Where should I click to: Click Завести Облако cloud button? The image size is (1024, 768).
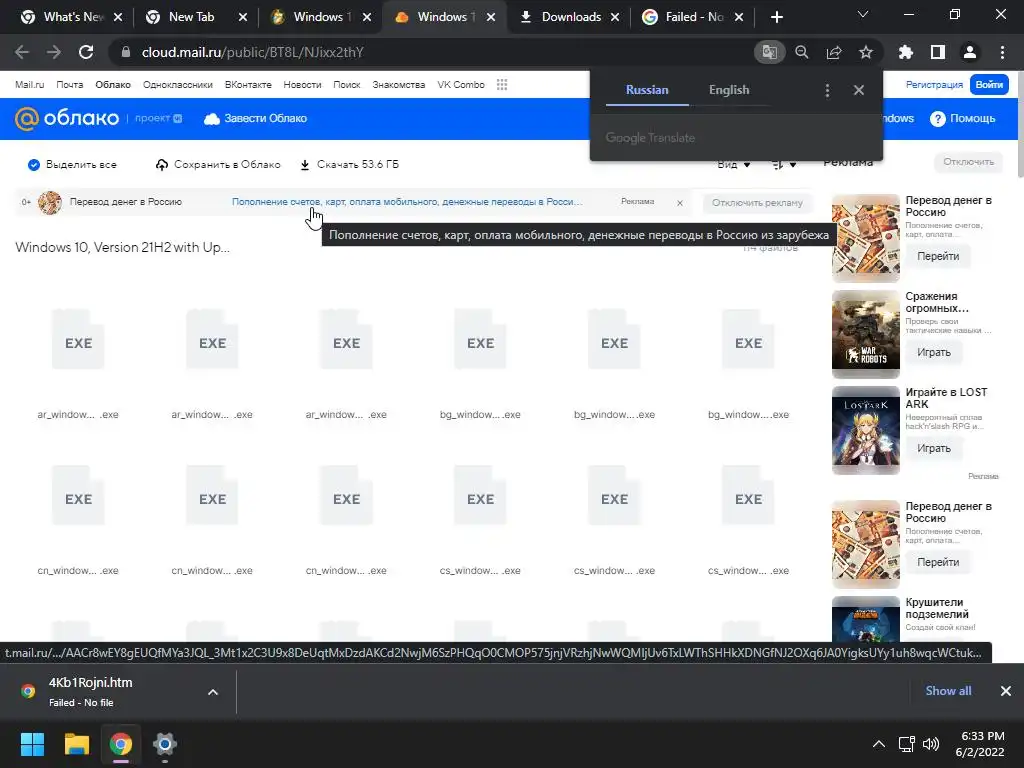(x=255, y=118)
